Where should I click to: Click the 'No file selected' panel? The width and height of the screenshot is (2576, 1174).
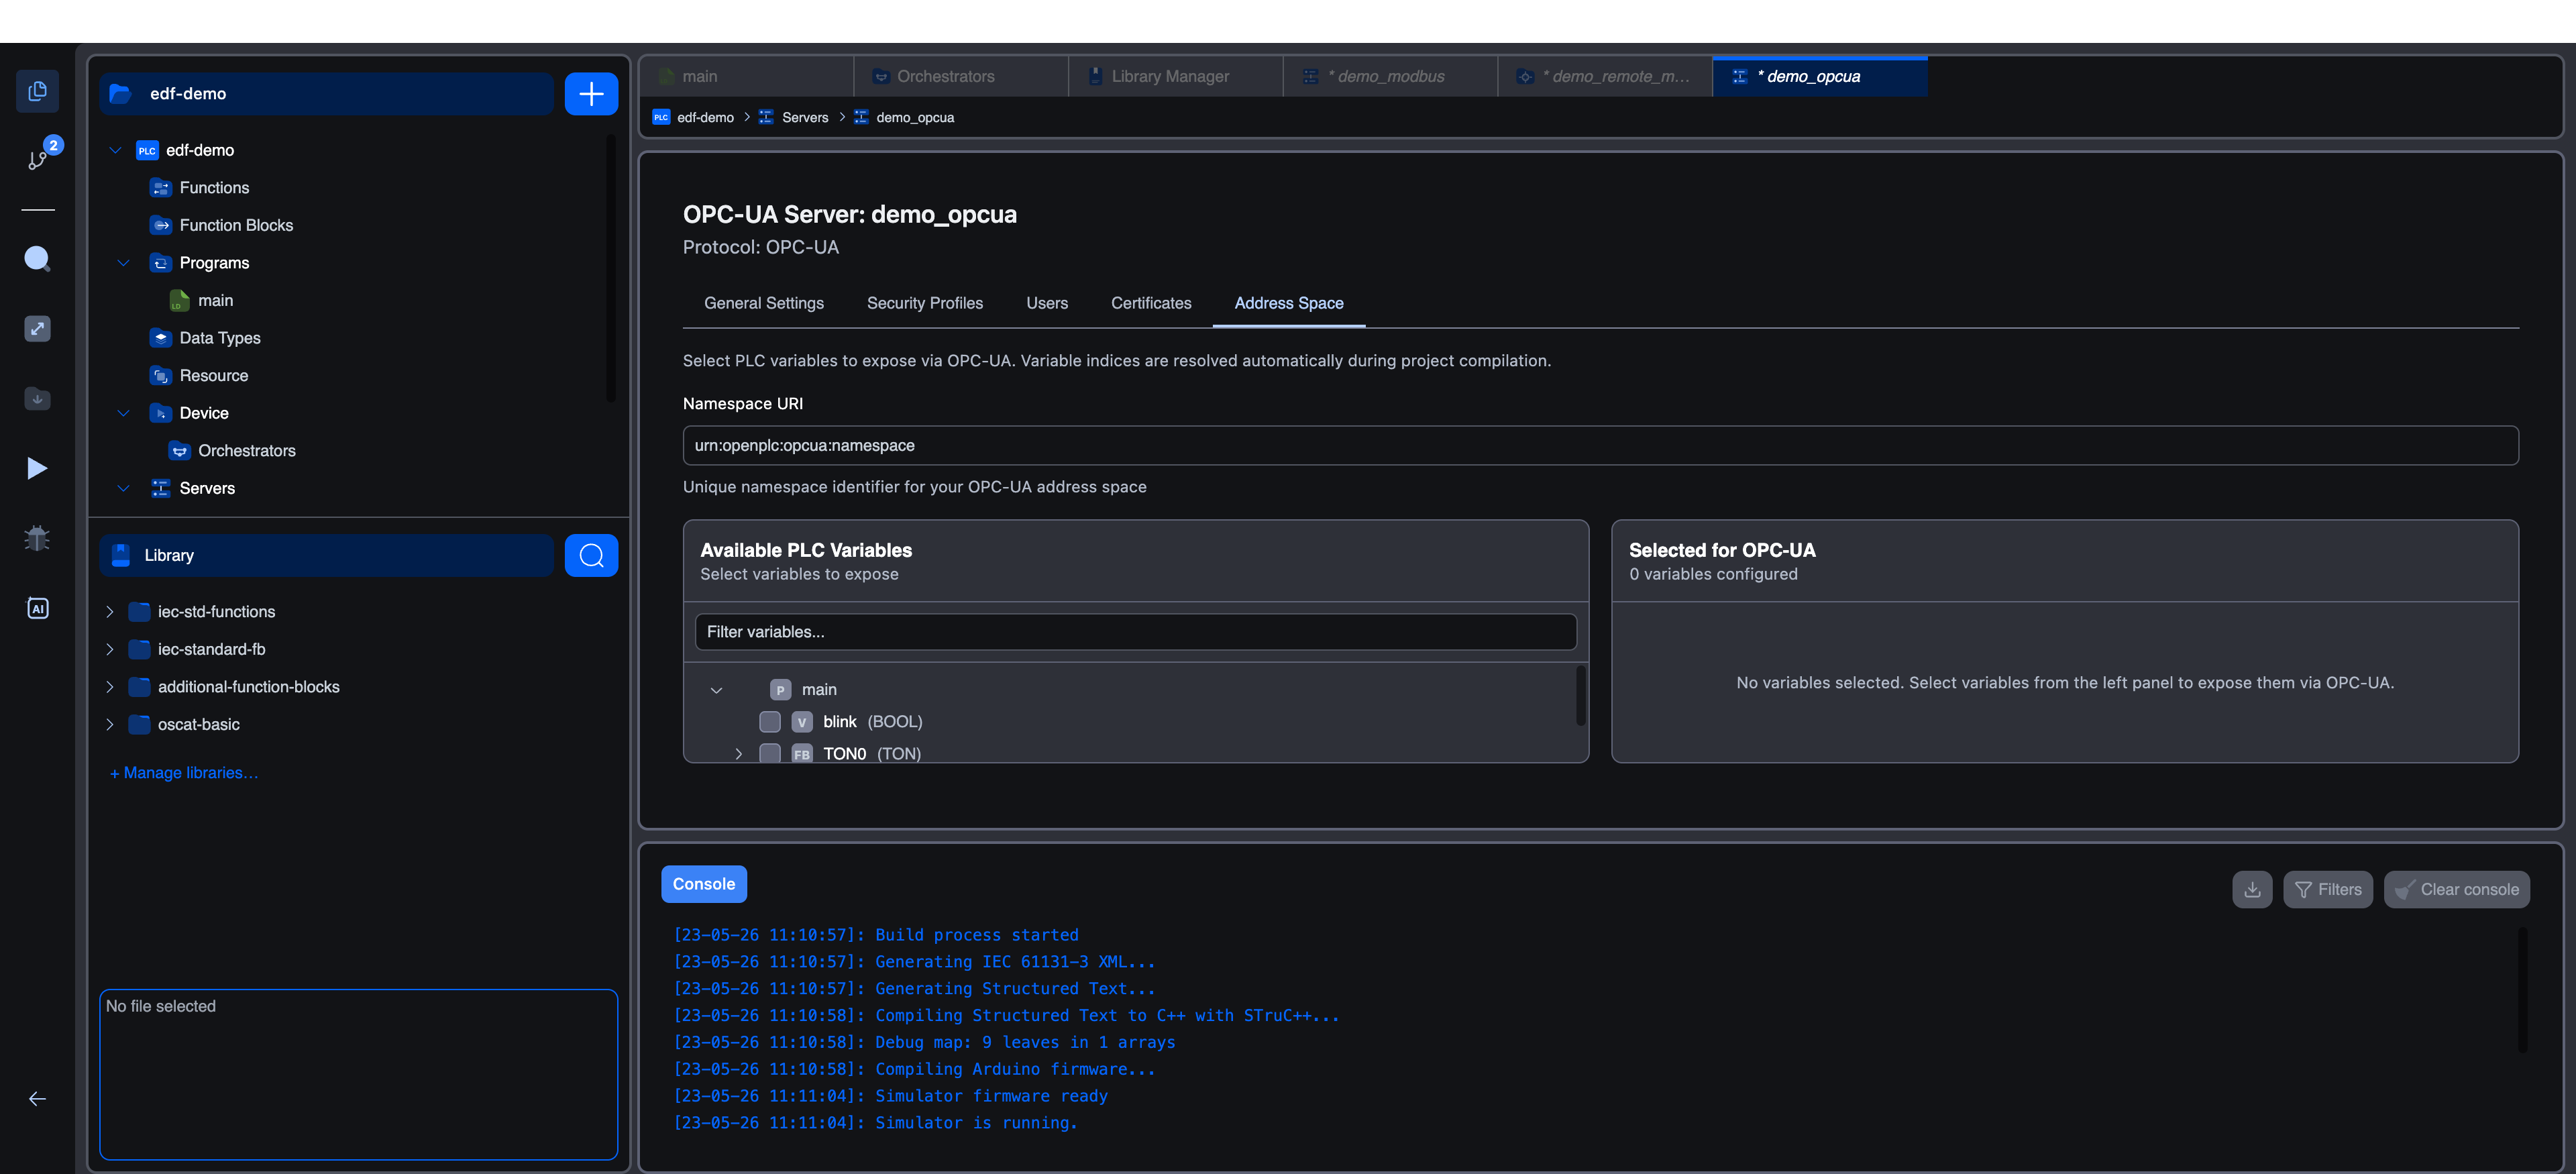click(x=359, y=1075)
